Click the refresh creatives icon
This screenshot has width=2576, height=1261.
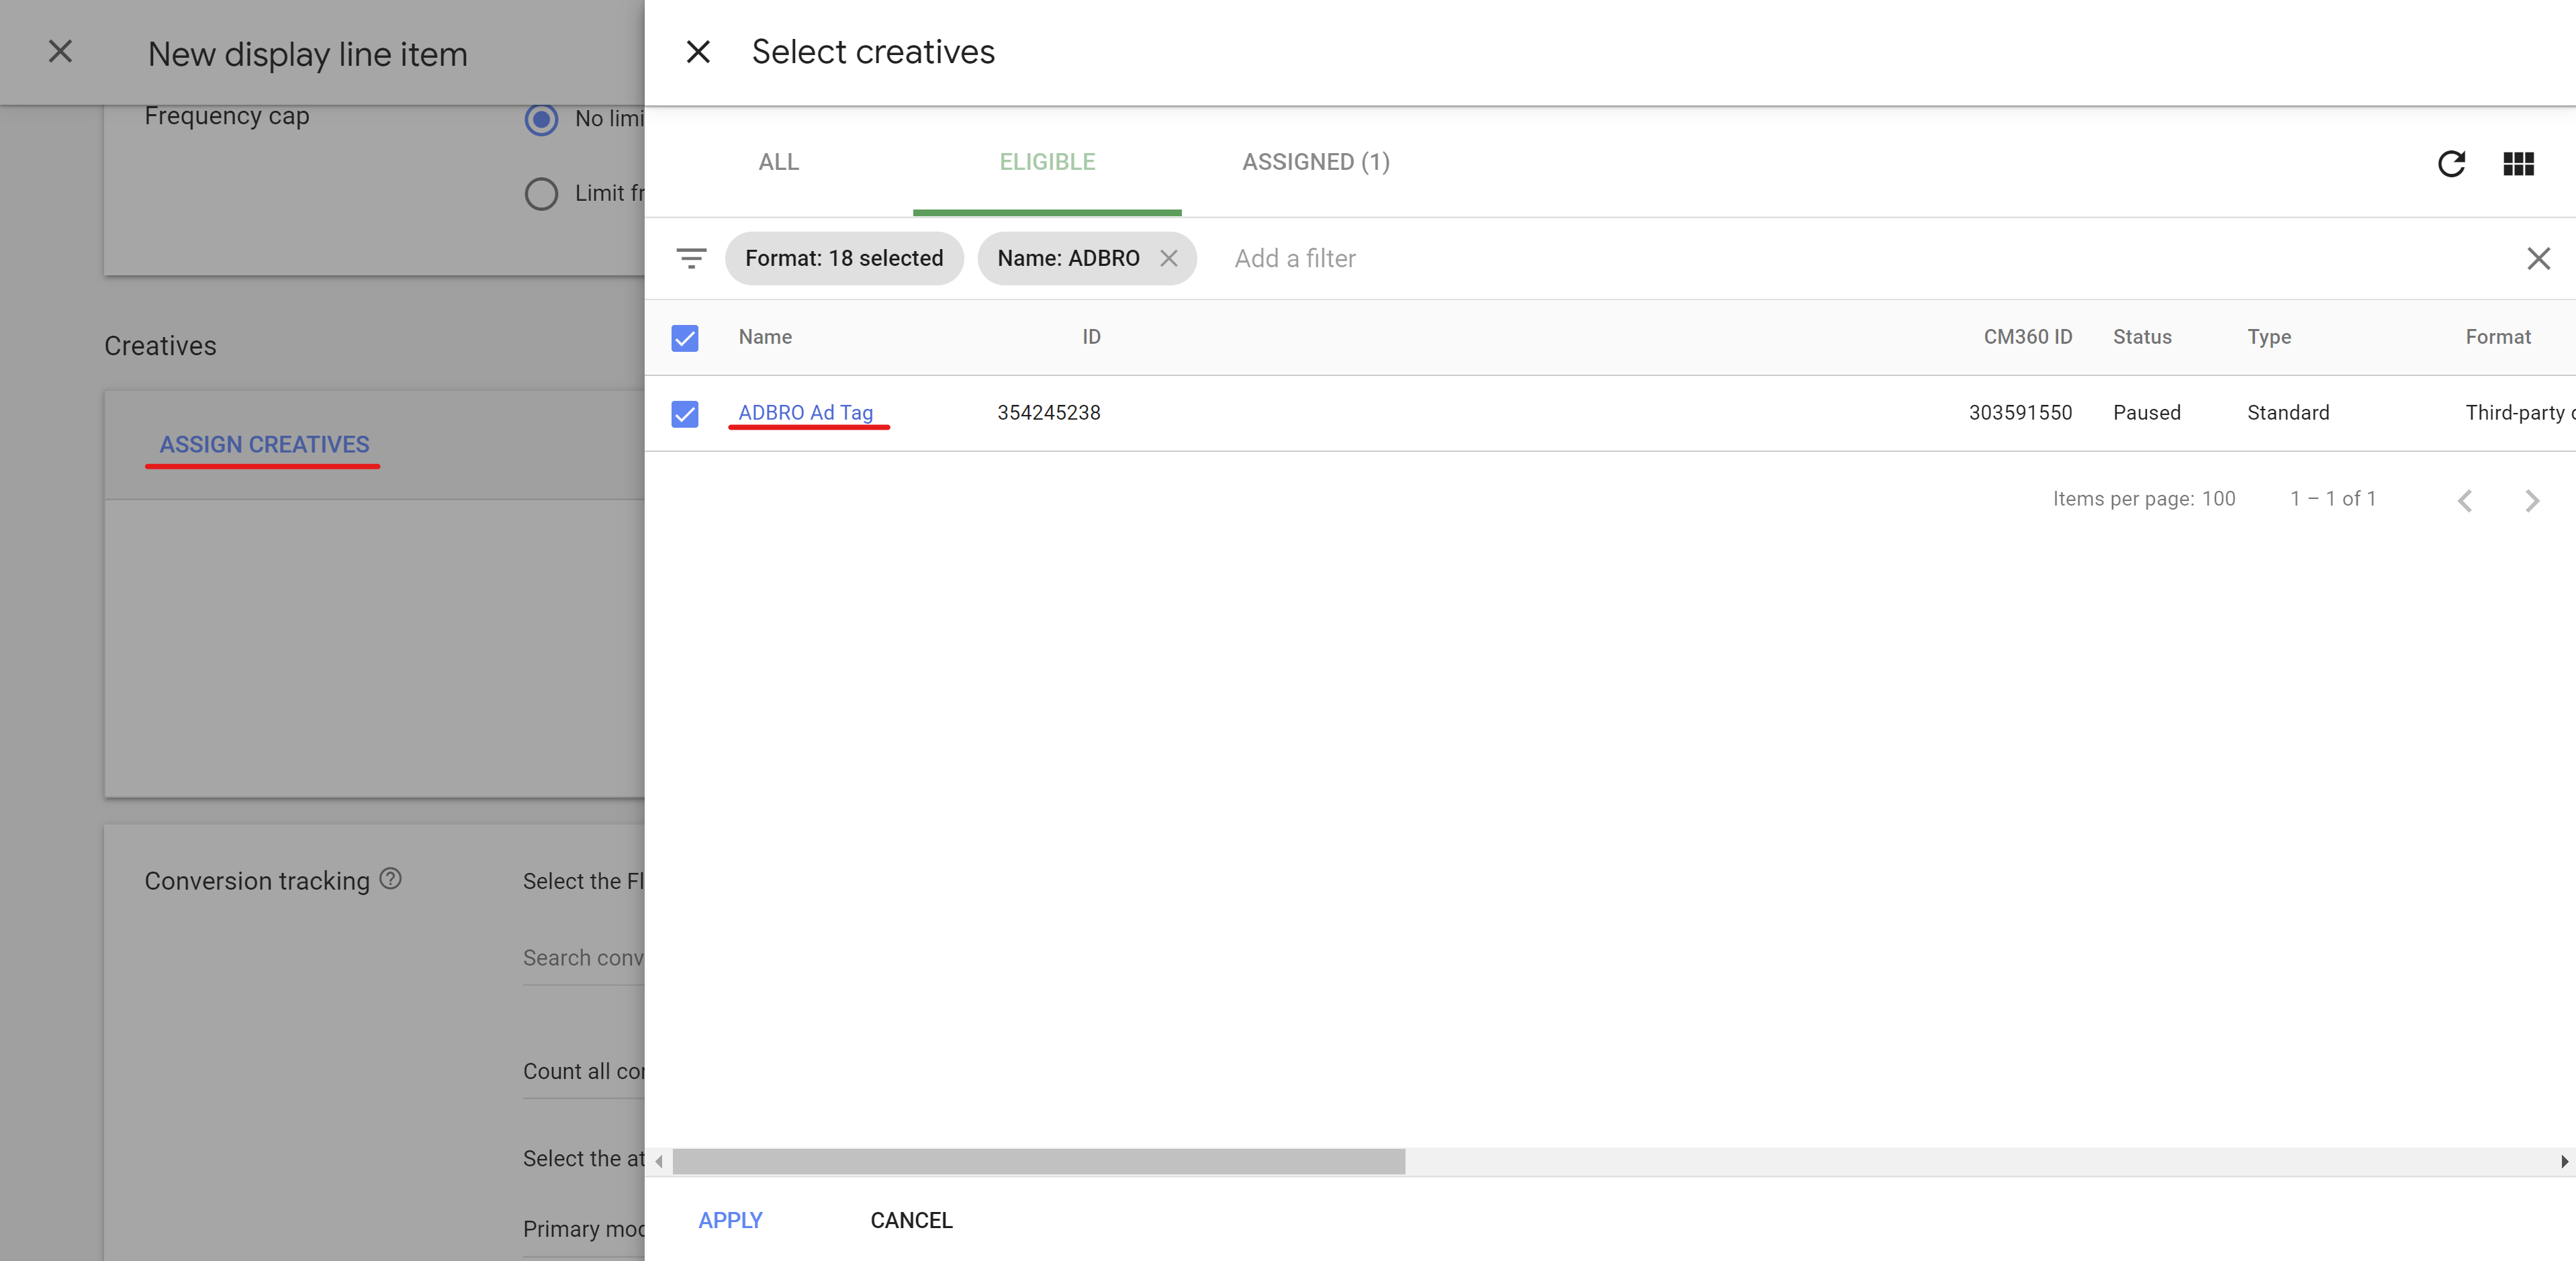[2451, 163]
